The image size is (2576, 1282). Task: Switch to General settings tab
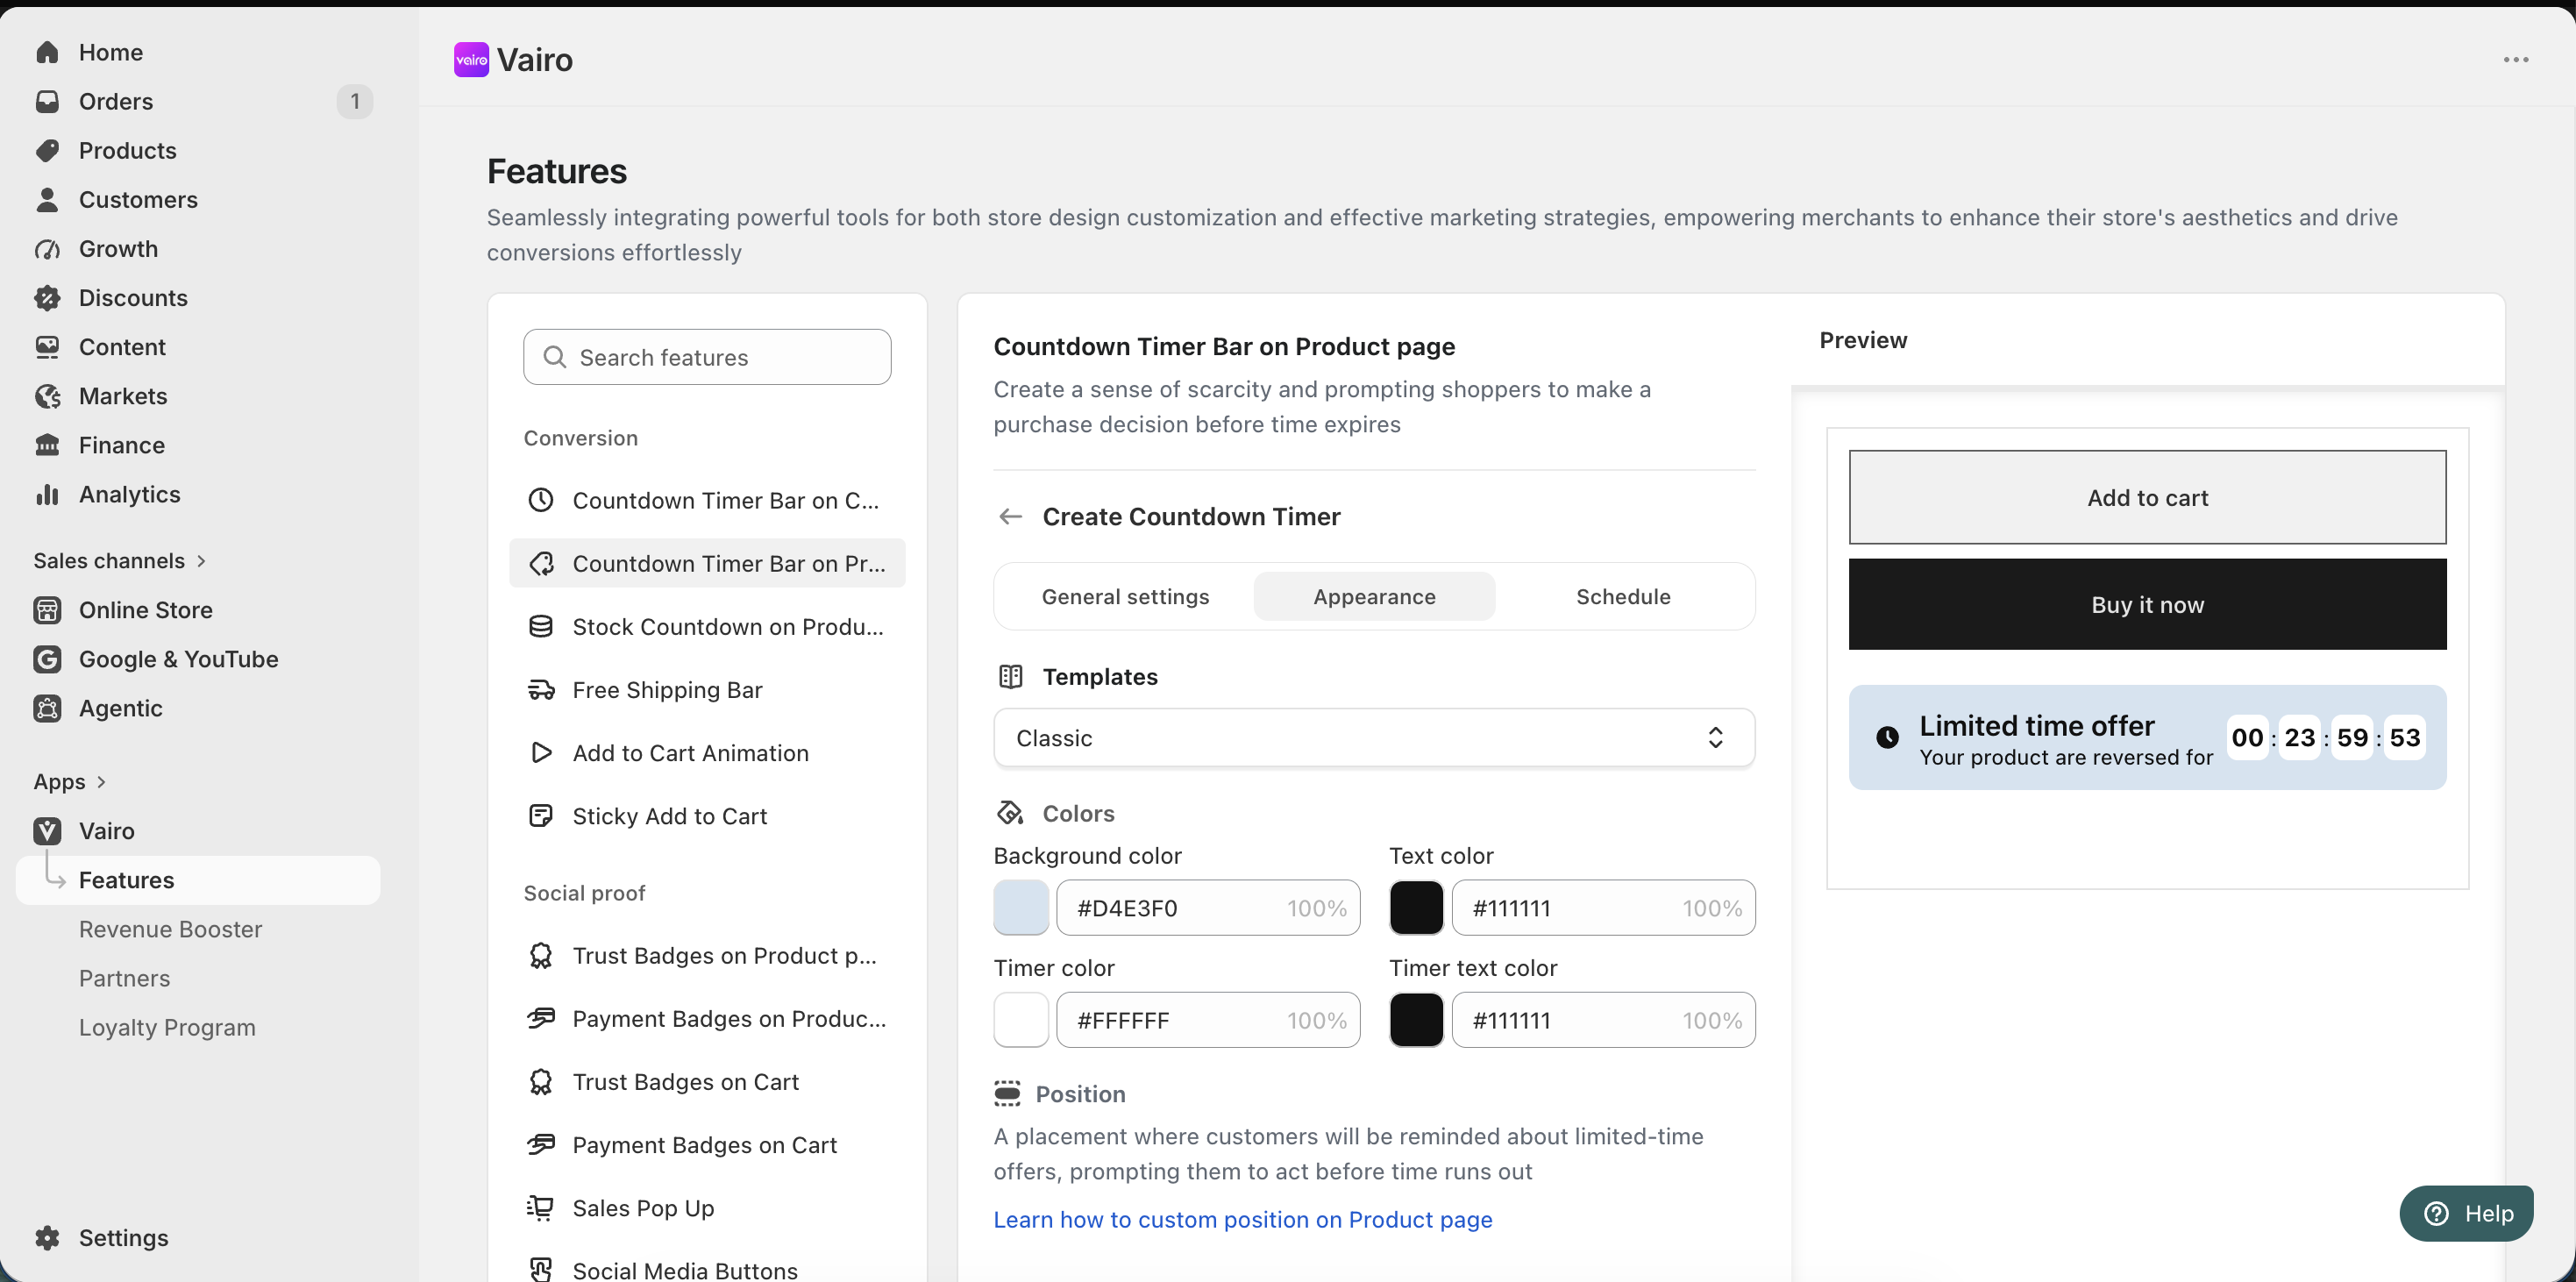[1125, 596]
